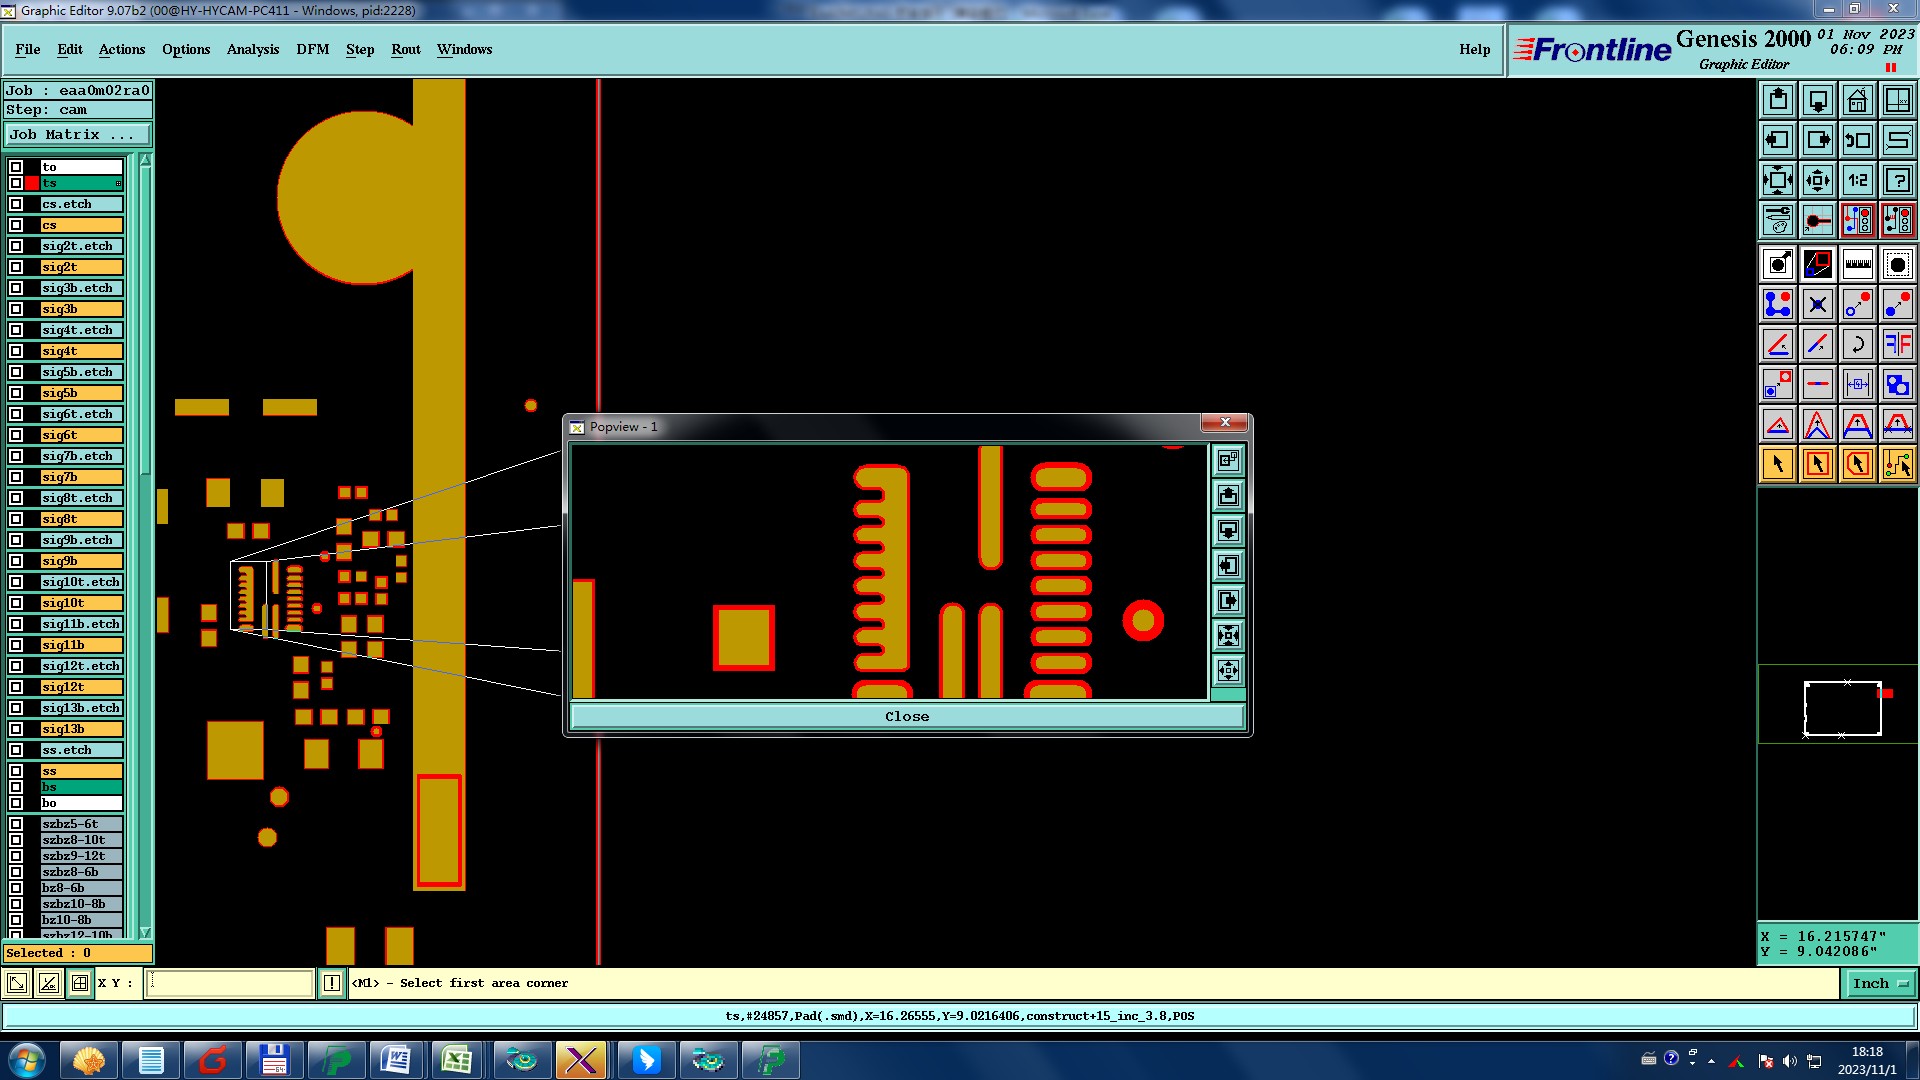Open the DFM menu

pos(312,49)
